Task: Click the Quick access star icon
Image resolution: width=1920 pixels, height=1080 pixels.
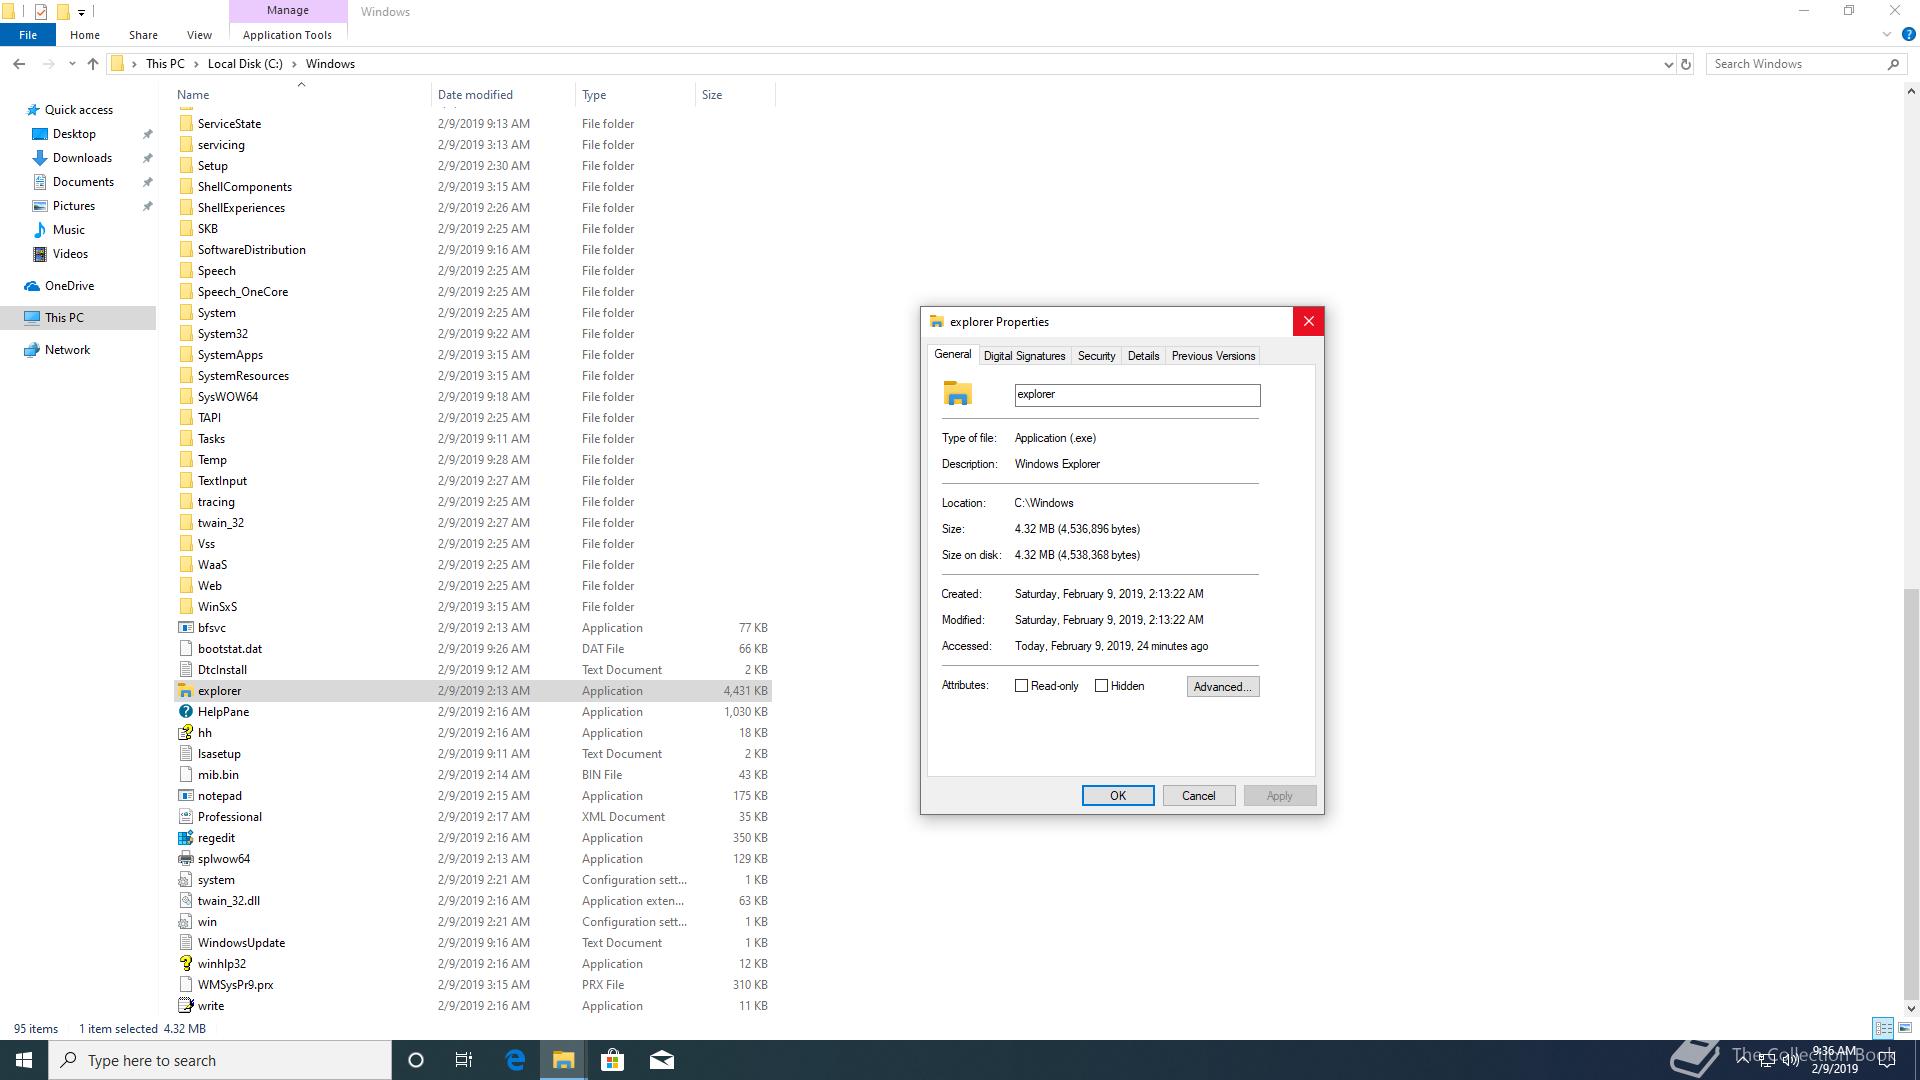Action: [x=32, y=110]
